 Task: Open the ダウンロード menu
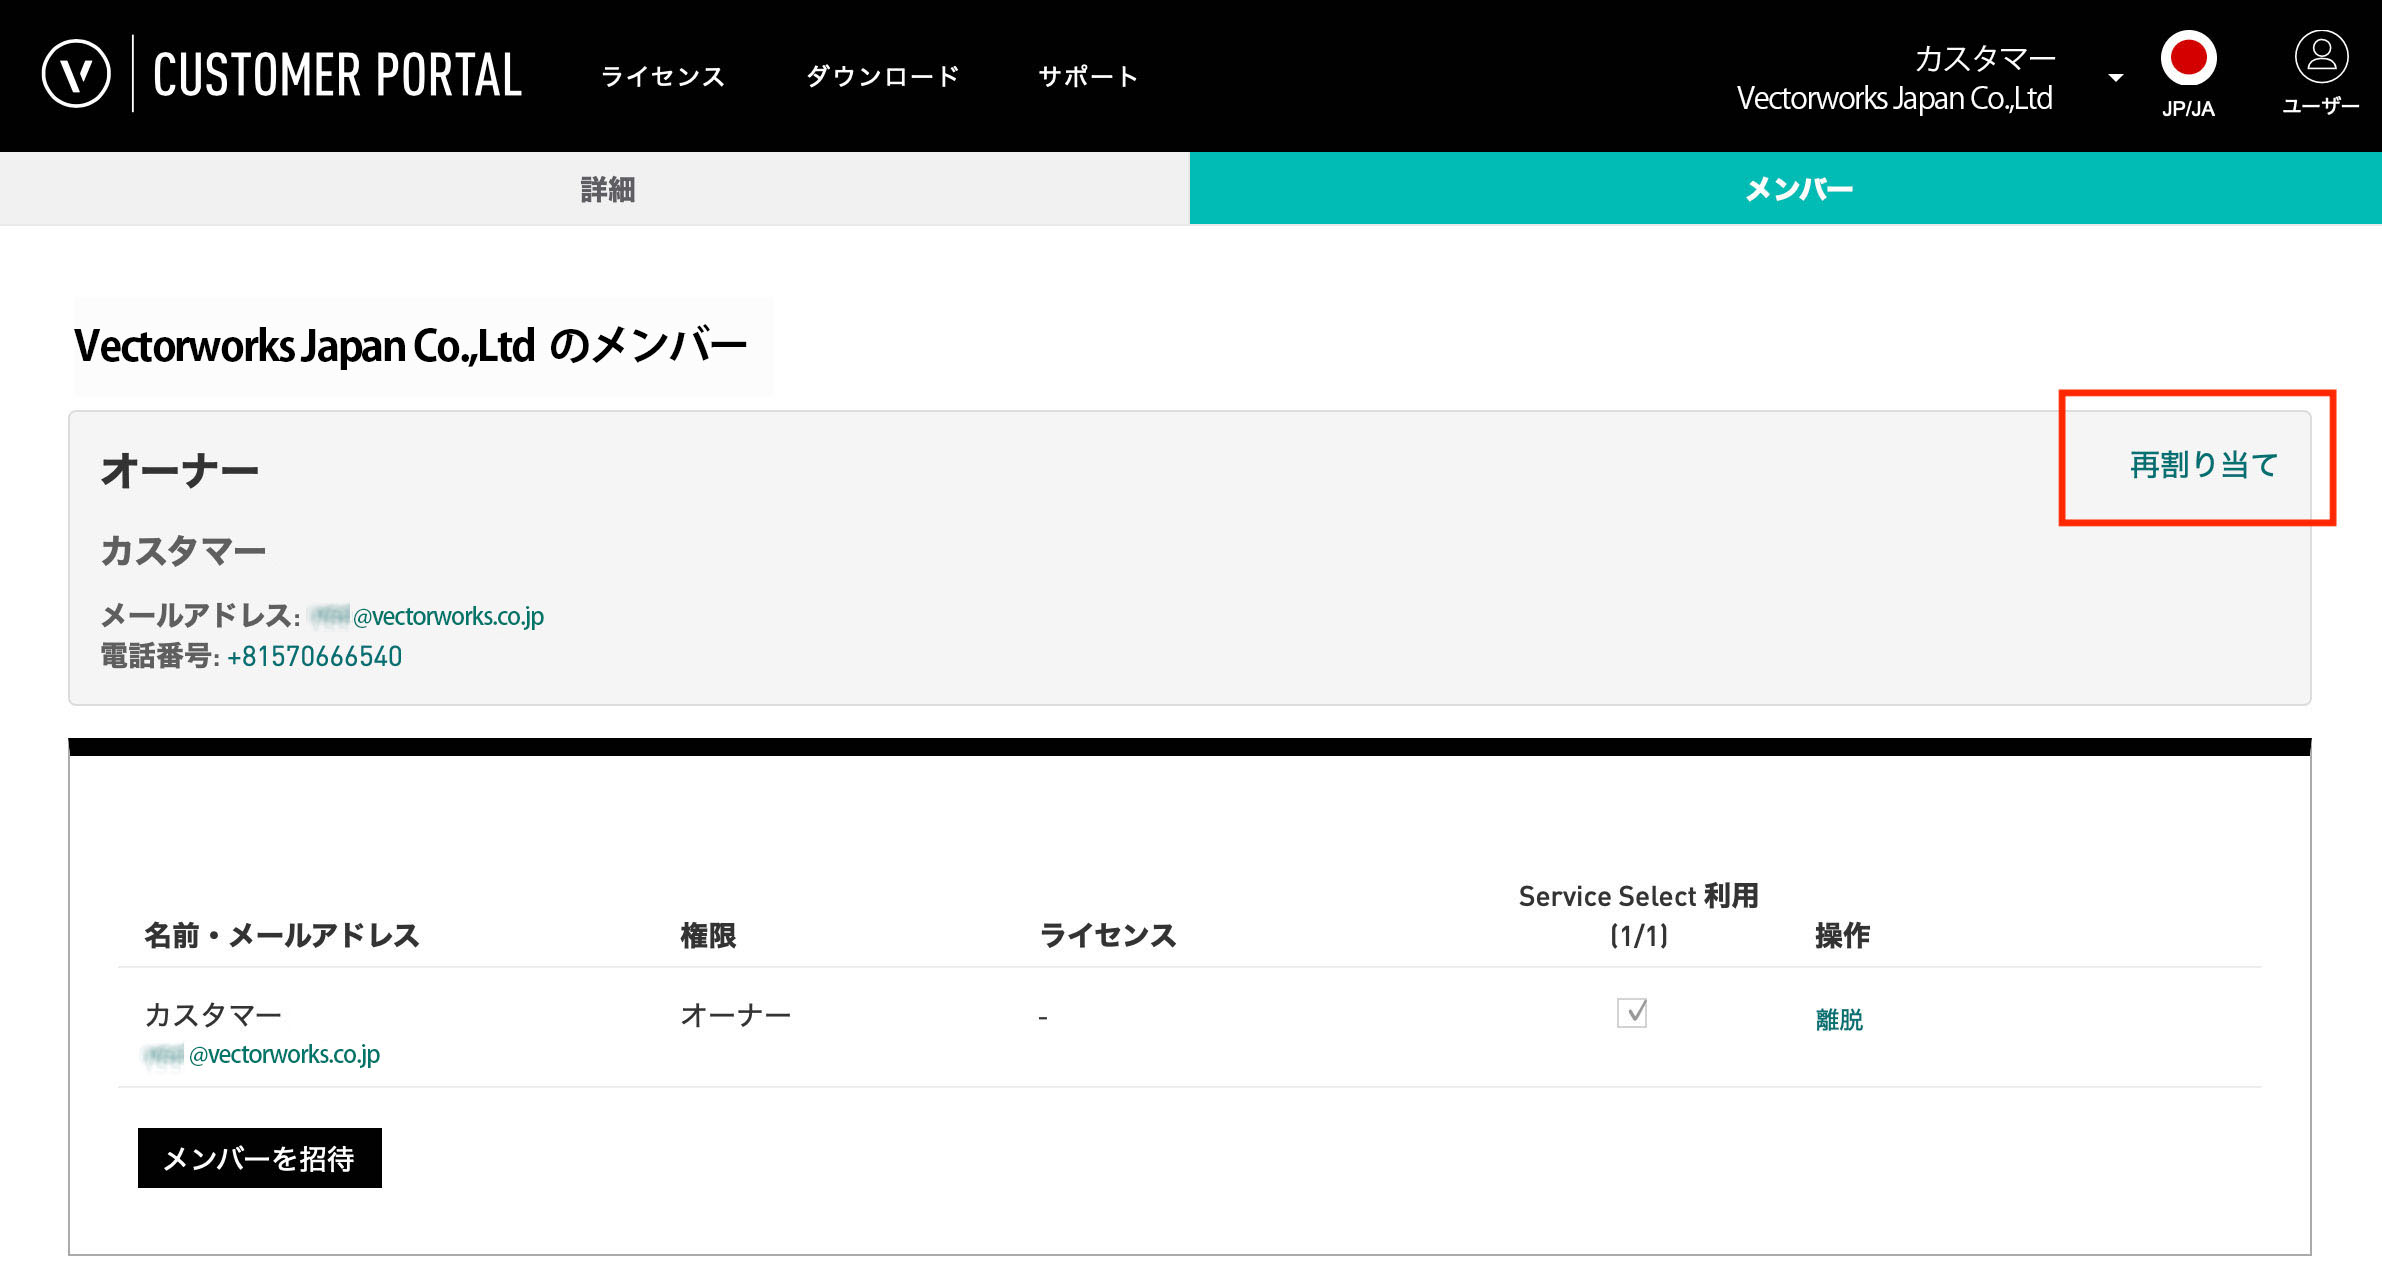(x=882, y=76)
